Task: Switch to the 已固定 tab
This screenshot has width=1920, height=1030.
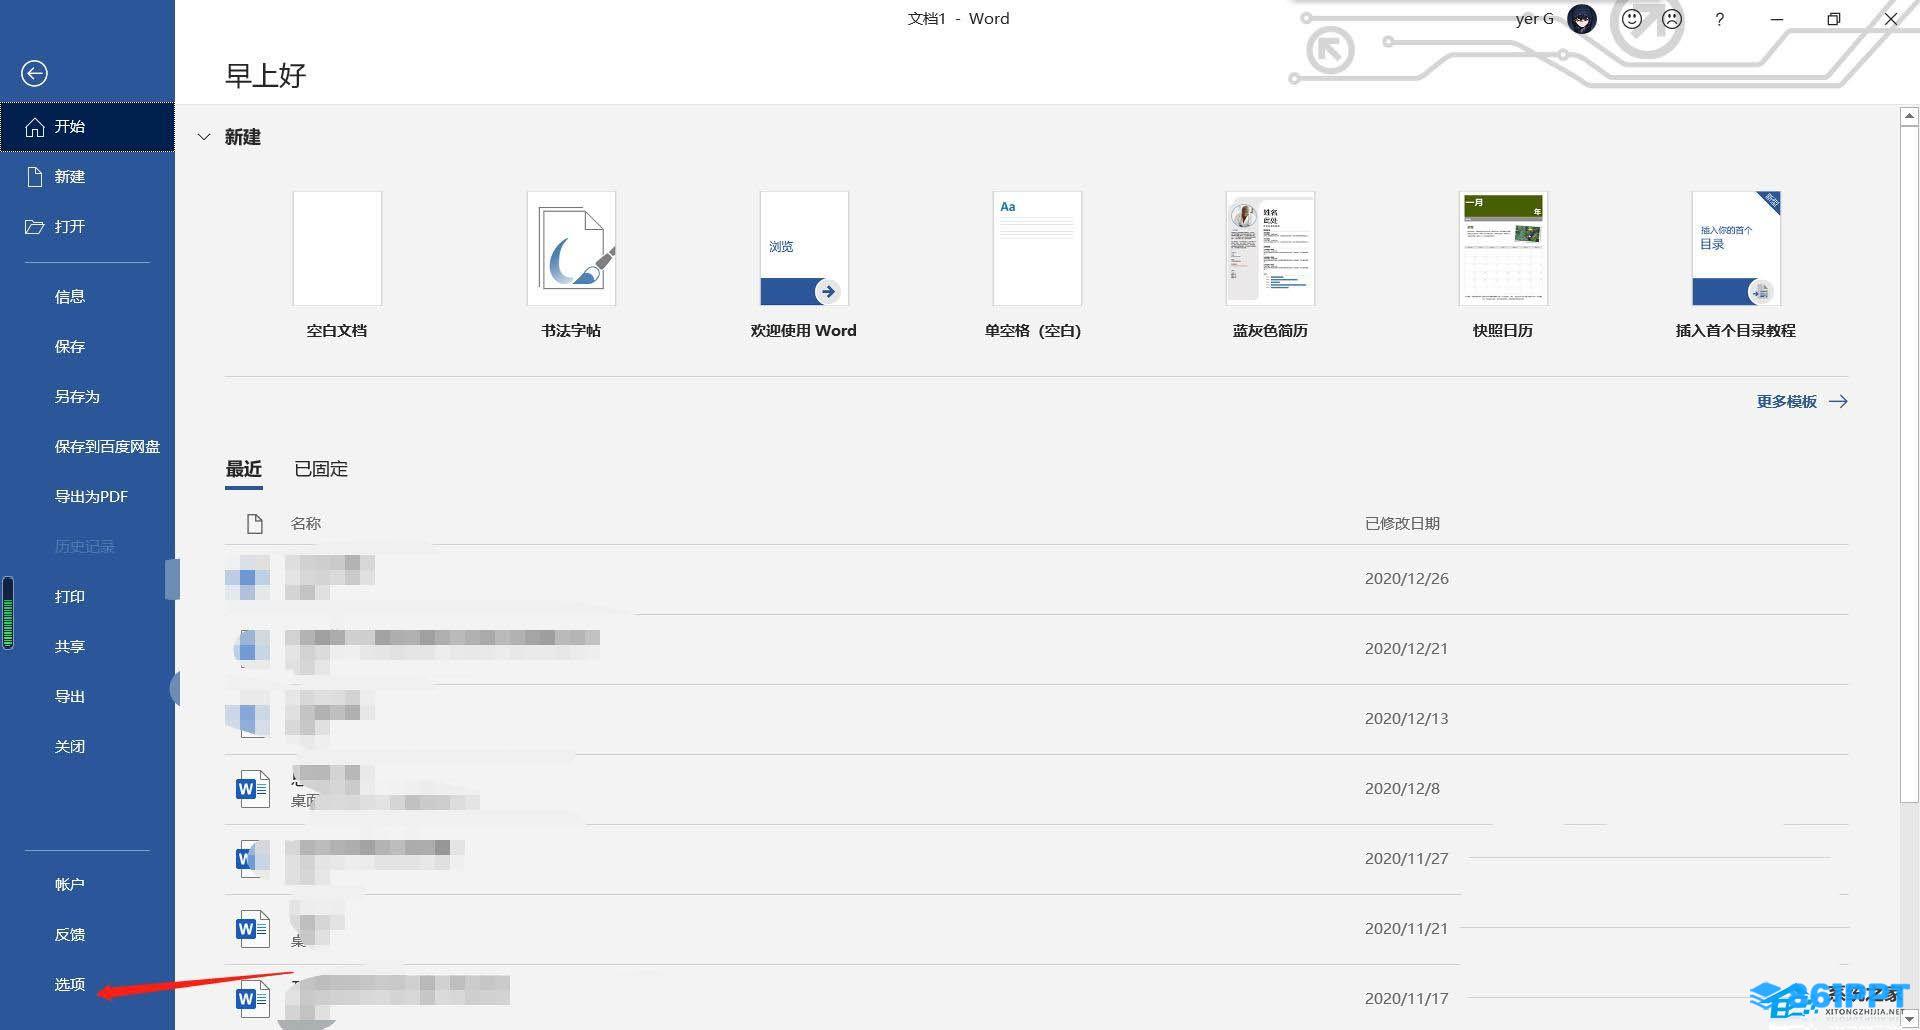Action: pos(321,469)
